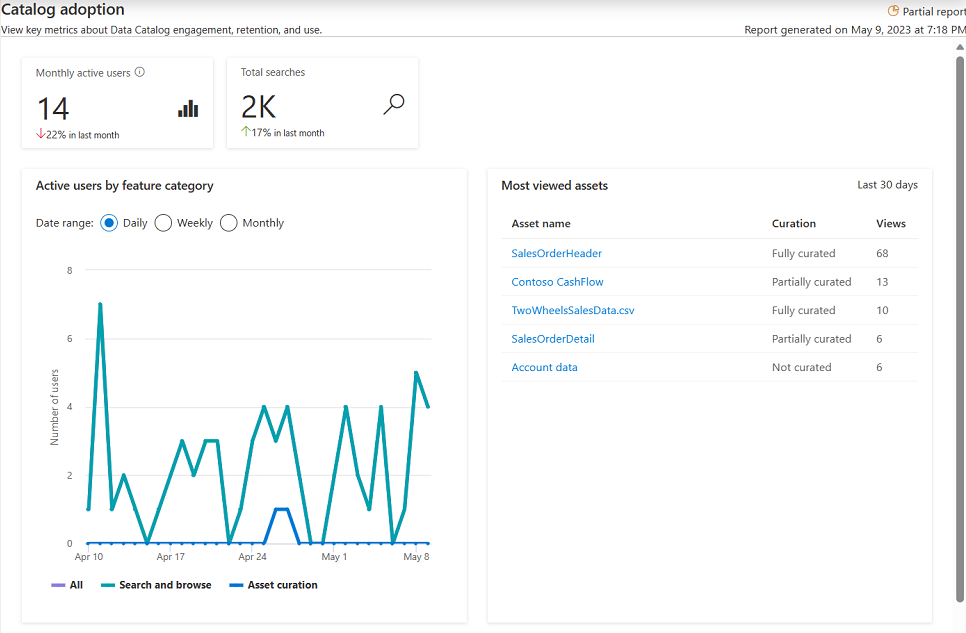Select the Monthly date range option

pos(228,222)
